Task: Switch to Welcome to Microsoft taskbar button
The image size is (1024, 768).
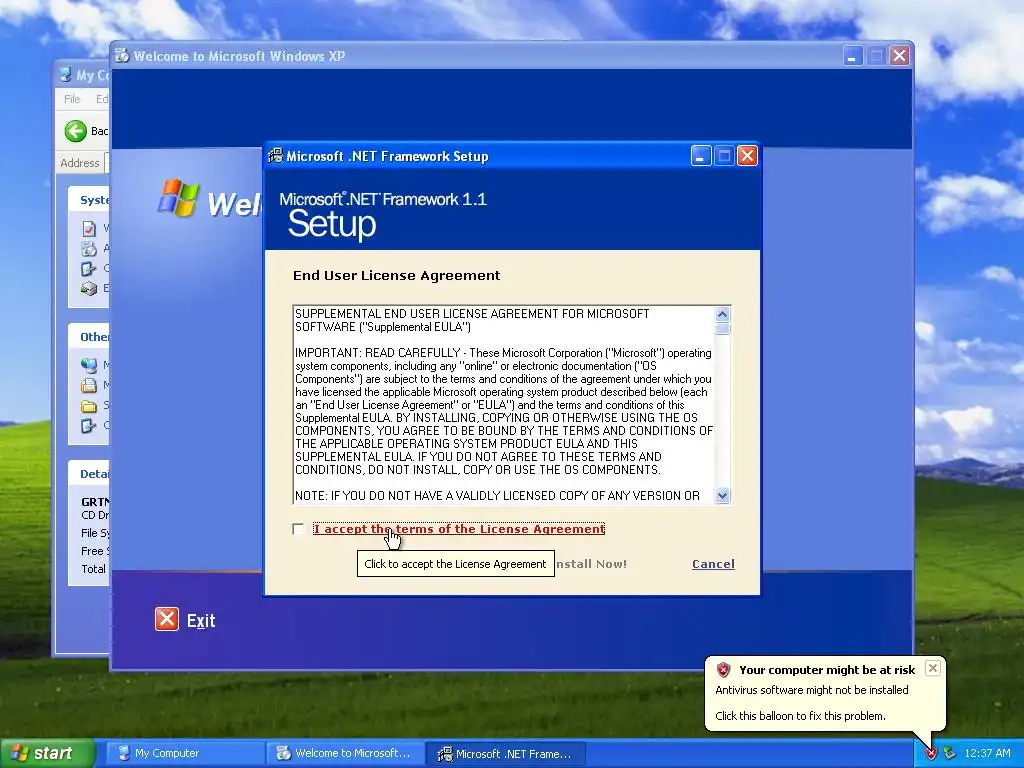Action: point(345,753)
